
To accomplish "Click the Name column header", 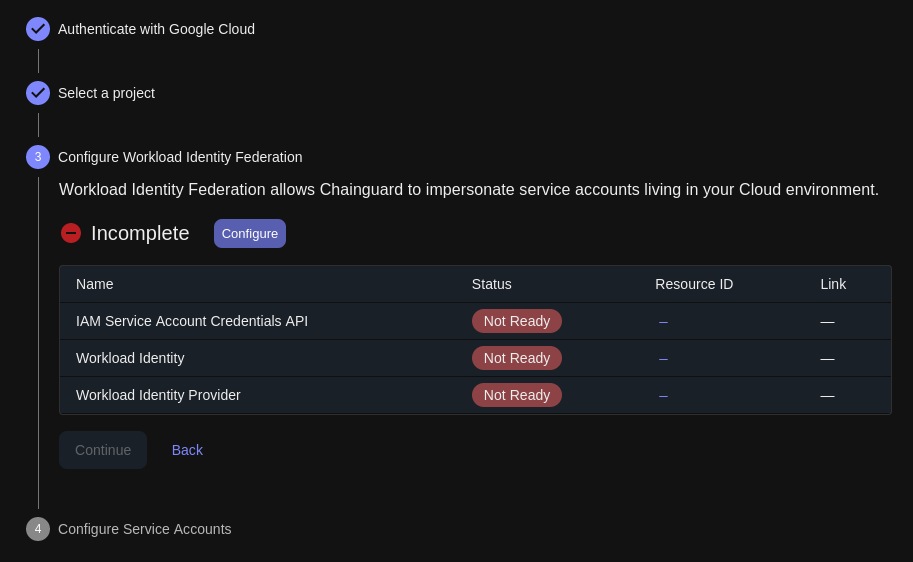I will [x=94, y=284].
